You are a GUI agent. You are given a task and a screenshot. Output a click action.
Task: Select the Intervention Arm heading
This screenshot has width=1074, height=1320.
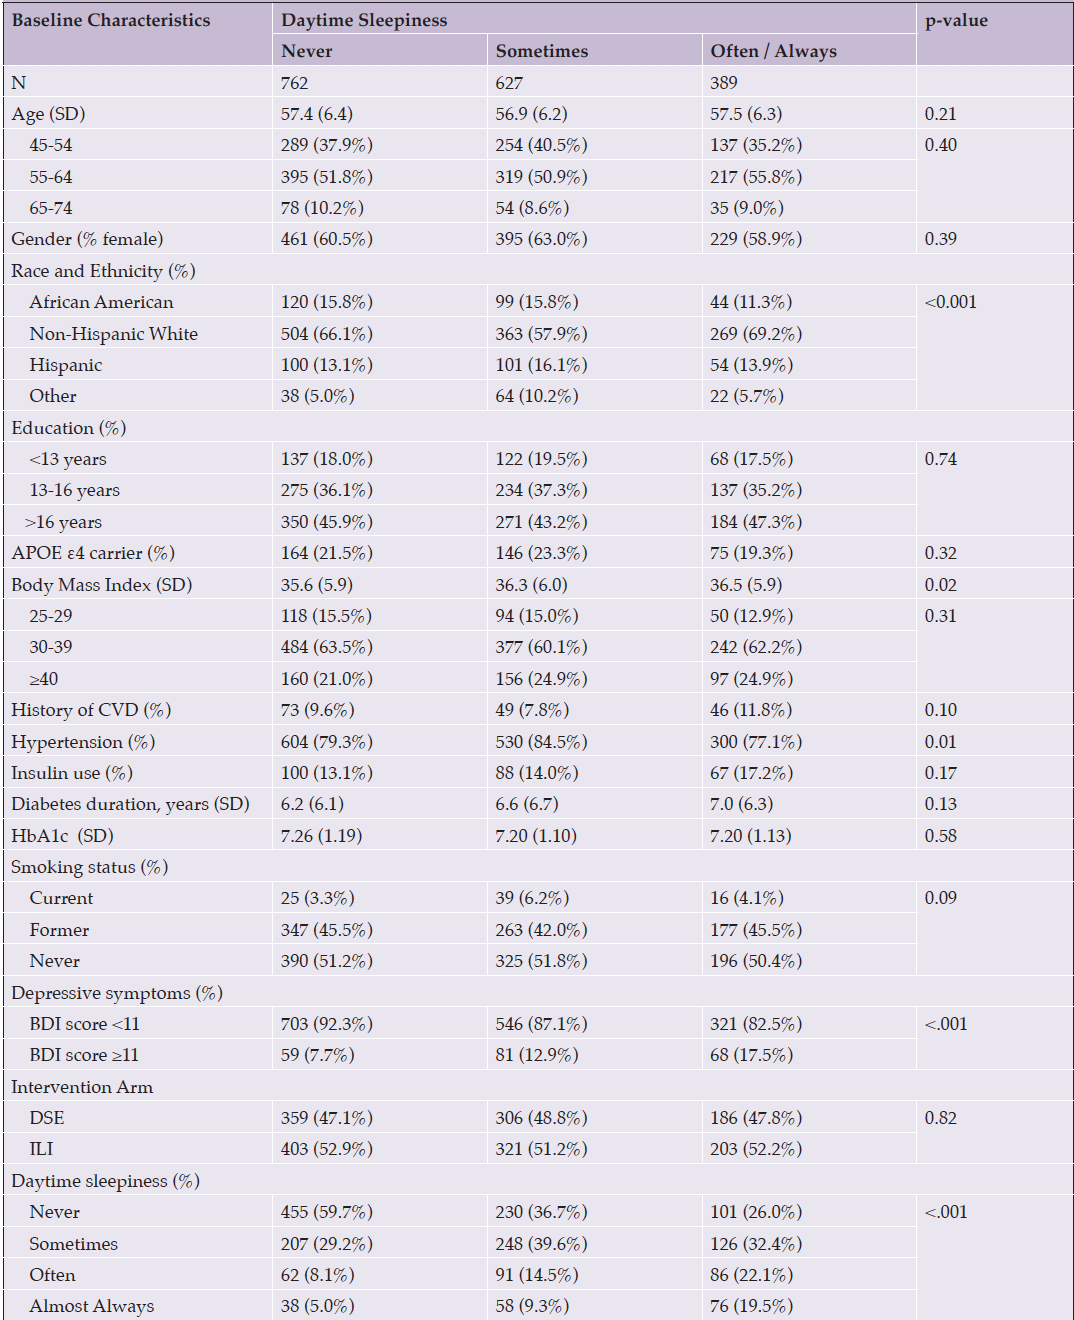[82, 1087]
